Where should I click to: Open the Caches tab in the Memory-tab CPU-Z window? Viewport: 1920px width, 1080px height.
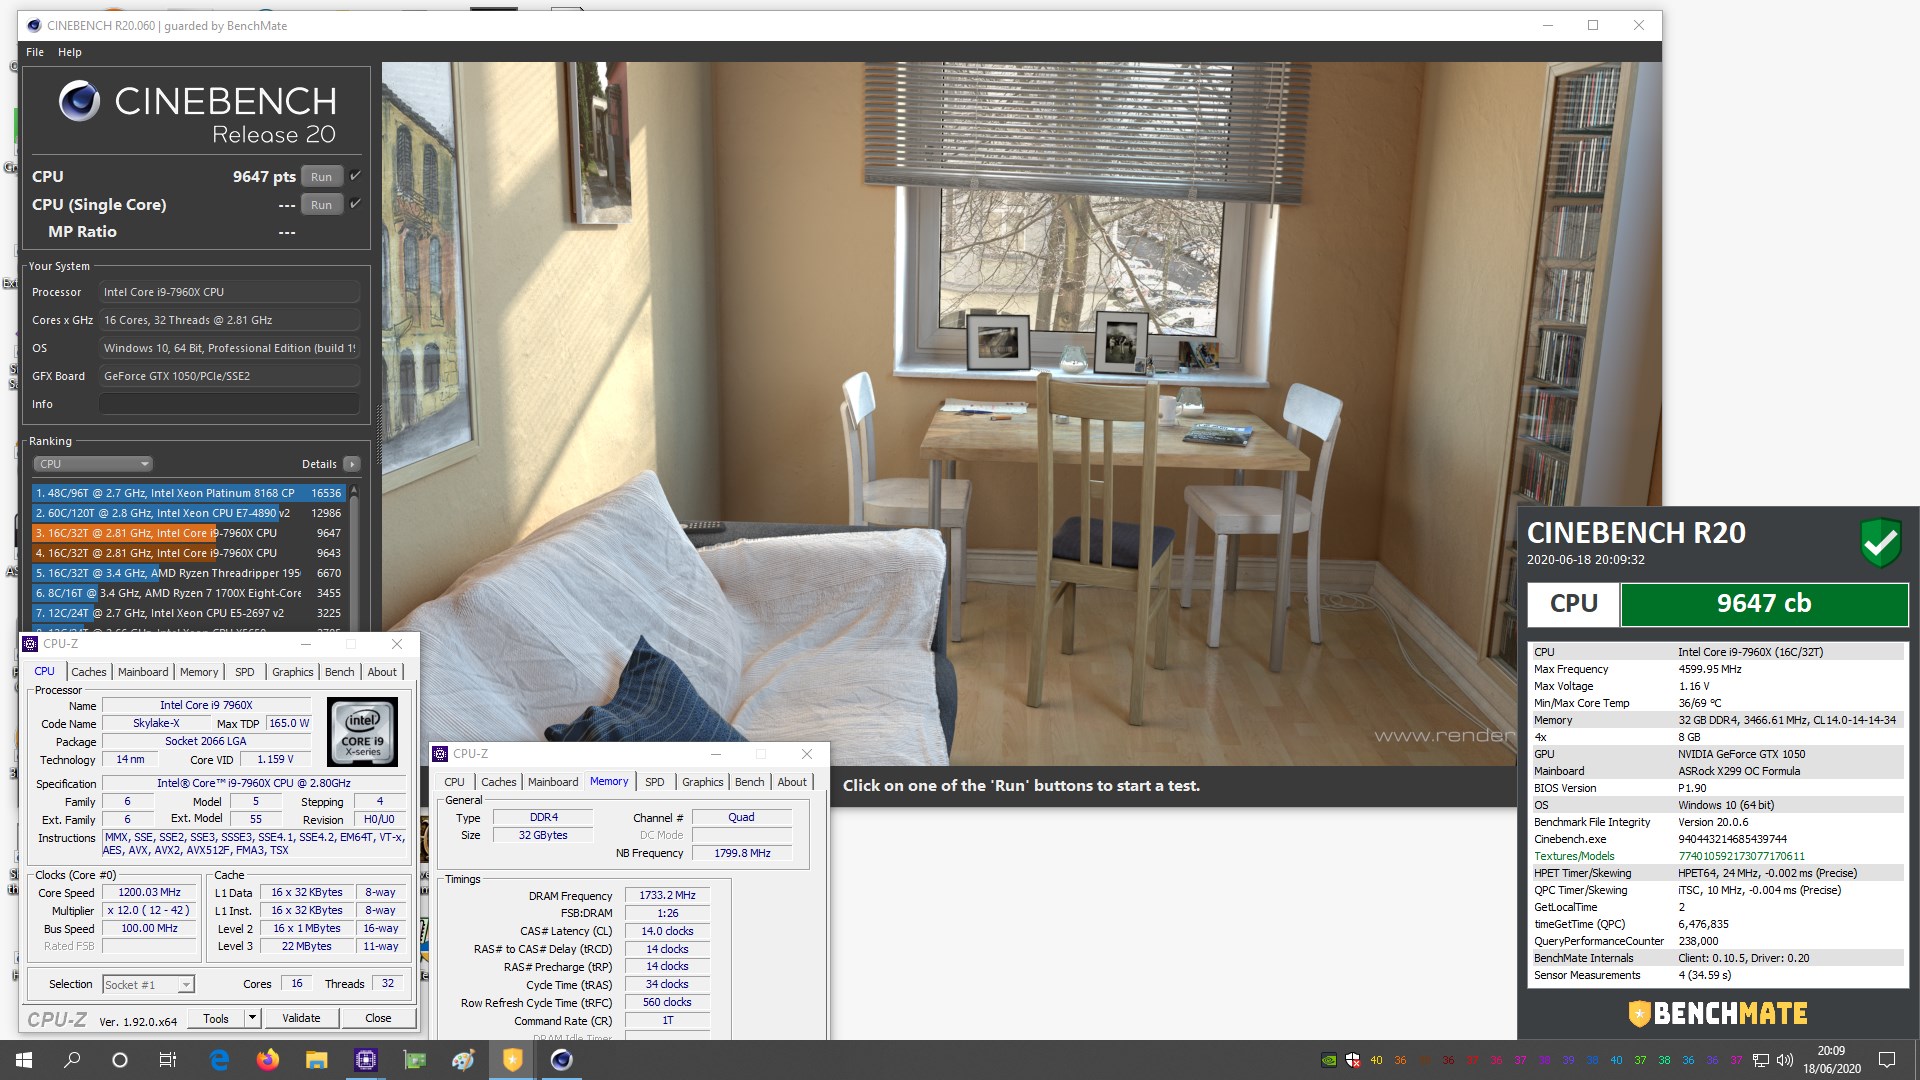[498, 782]
